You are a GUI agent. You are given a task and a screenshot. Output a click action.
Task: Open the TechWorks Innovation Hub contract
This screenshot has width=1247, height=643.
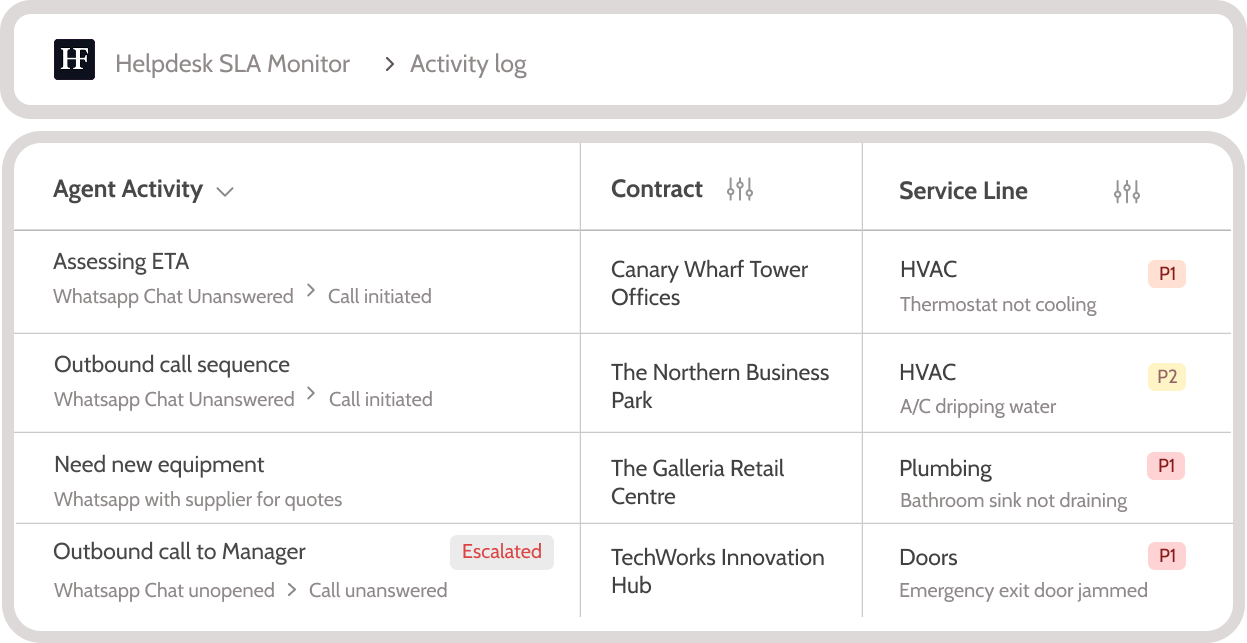(717, 571)
